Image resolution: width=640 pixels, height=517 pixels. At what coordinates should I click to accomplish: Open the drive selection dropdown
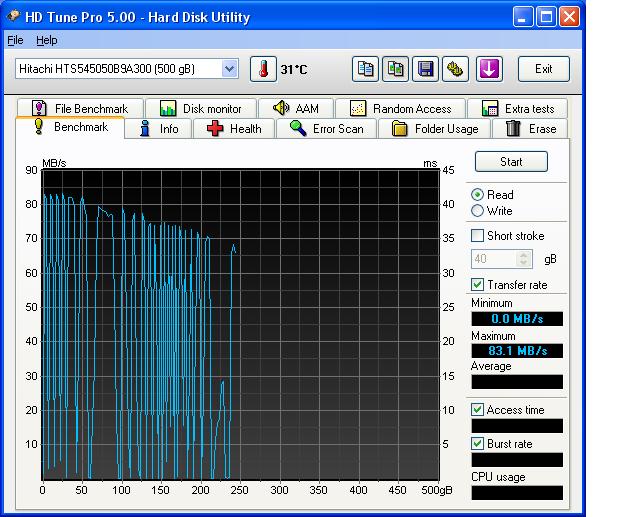click(x=230, y=69)
